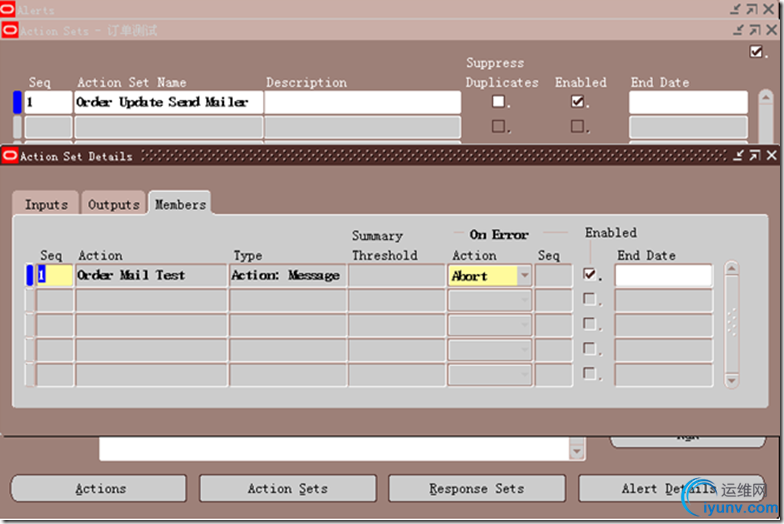
Task: Toggle checkbox at top right of Action Sets window
Action: coord(756,52)
